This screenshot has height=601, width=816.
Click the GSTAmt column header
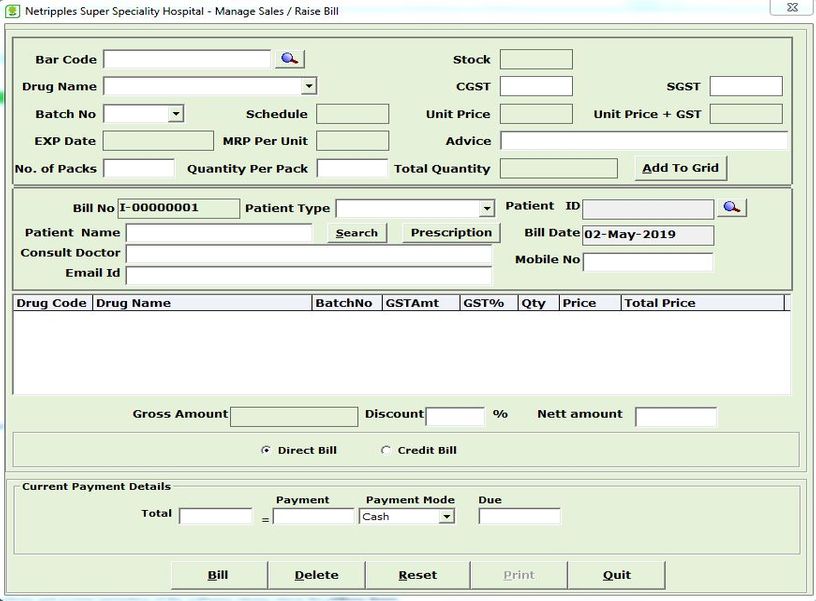pos(421,303)
